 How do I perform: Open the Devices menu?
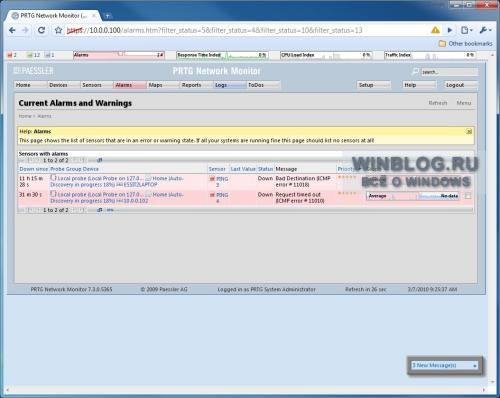pyautogui.click(x=64, y=85)
